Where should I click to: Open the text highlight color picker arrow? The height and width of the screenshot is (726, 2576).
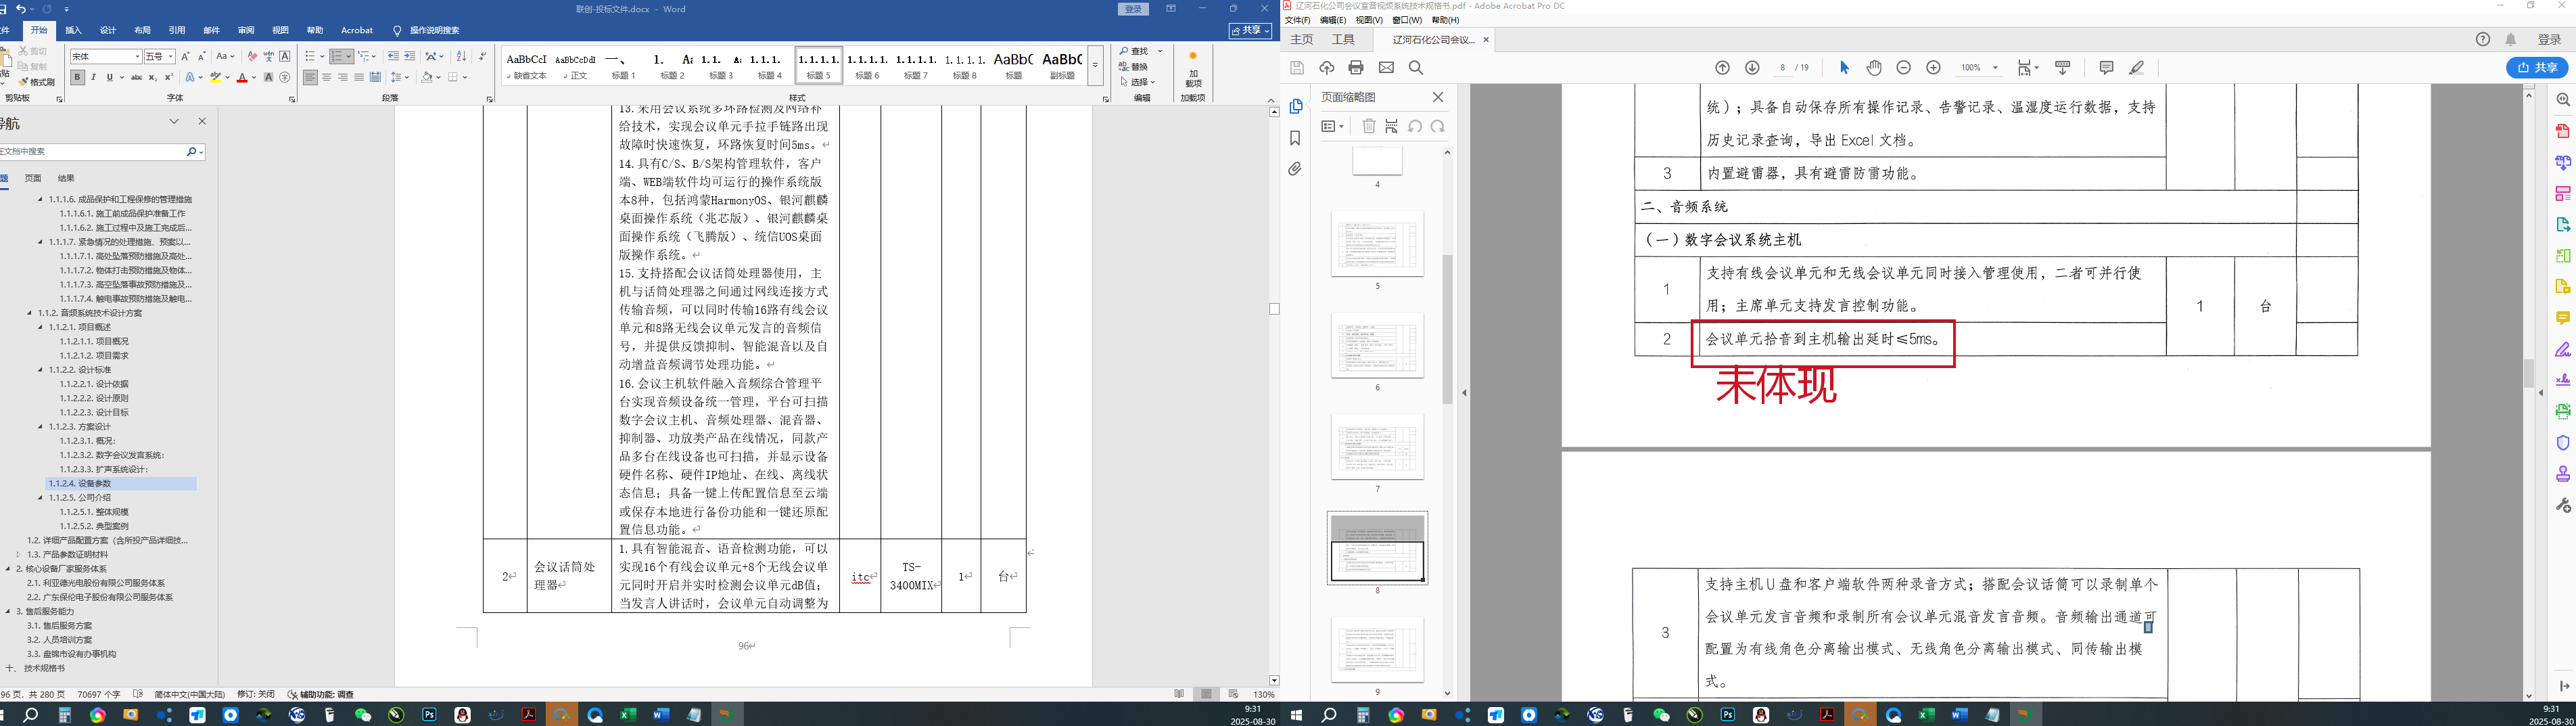(228, 77)
